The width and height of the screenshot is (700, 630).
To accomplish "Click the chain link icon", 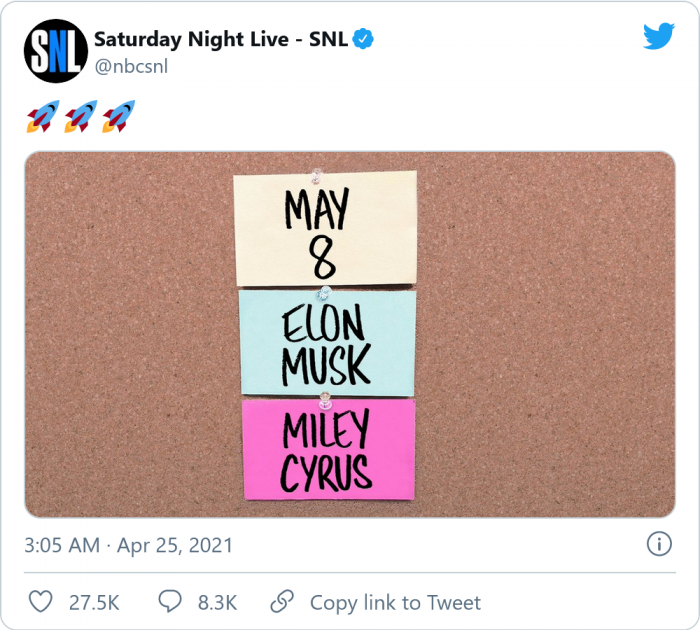I will (283, 602).
